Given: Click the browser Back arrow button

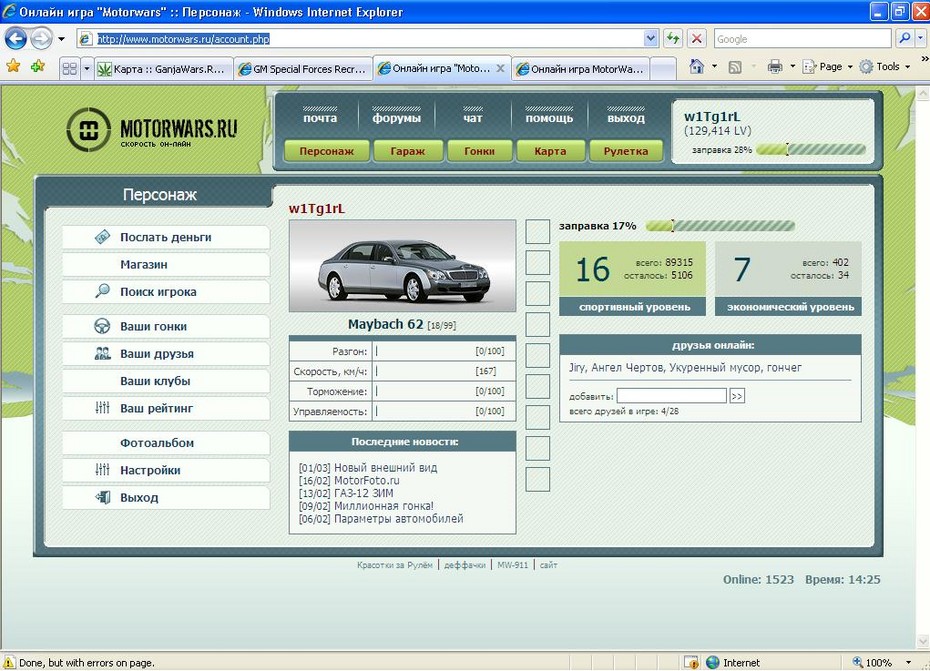Looking at the screenshot, I should click(15, 39).
